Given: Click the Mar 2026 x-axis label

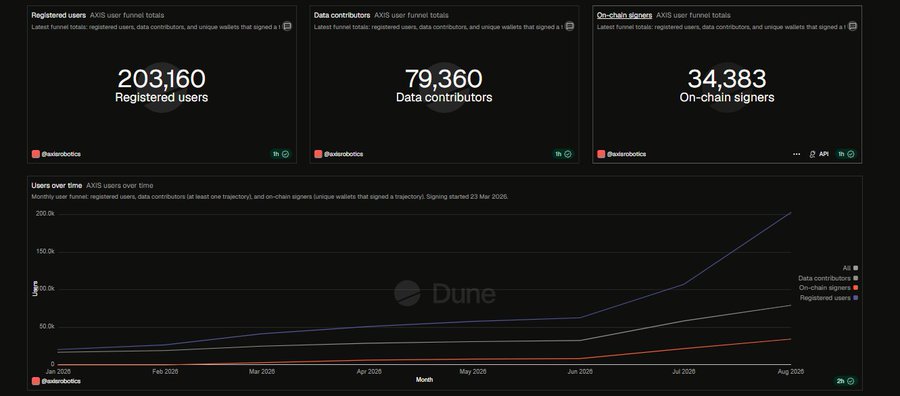Looking at the screenshot, I should pyautogui.click(x=262, y=371).
